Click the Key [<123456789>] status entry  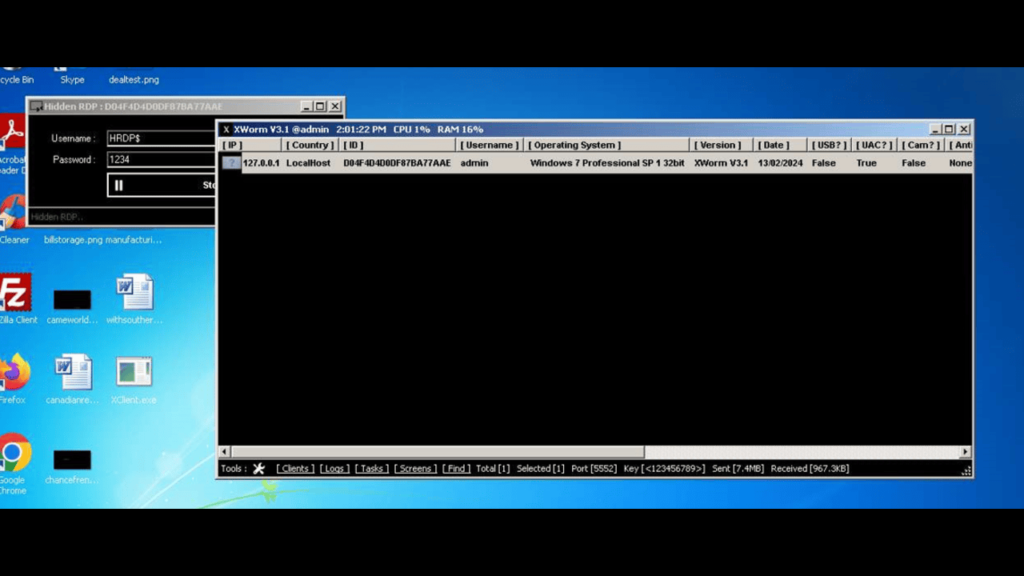664,468
